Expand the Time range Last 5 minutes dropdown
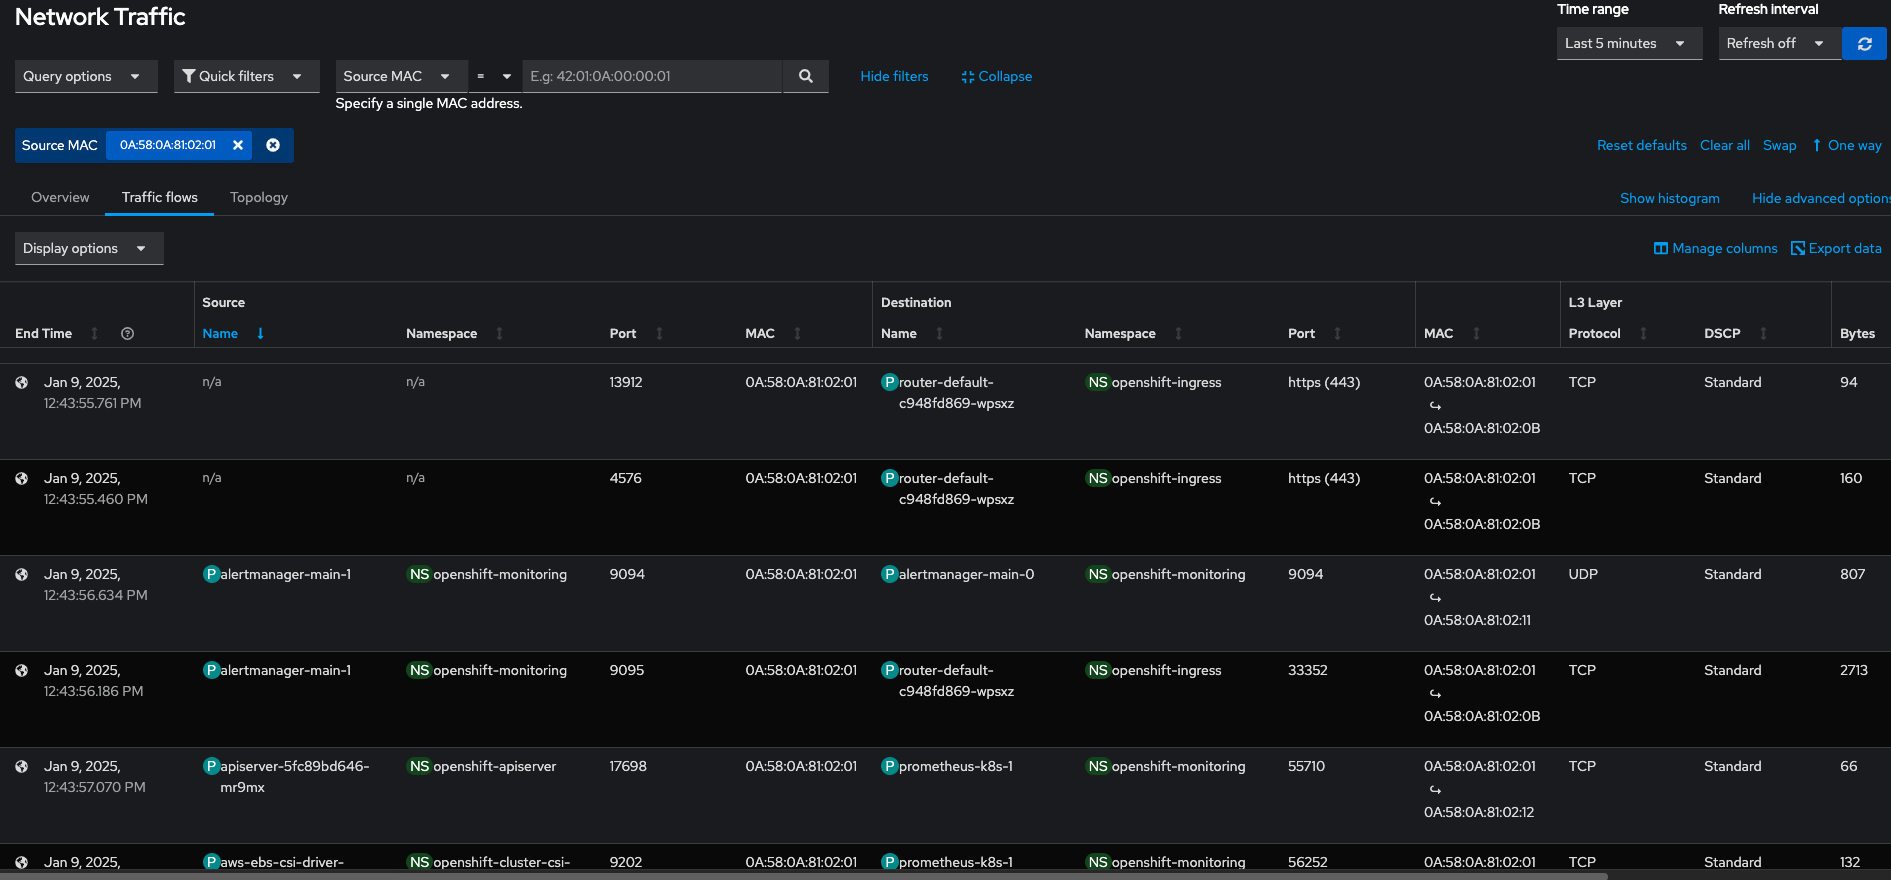 pos(1628,44)
